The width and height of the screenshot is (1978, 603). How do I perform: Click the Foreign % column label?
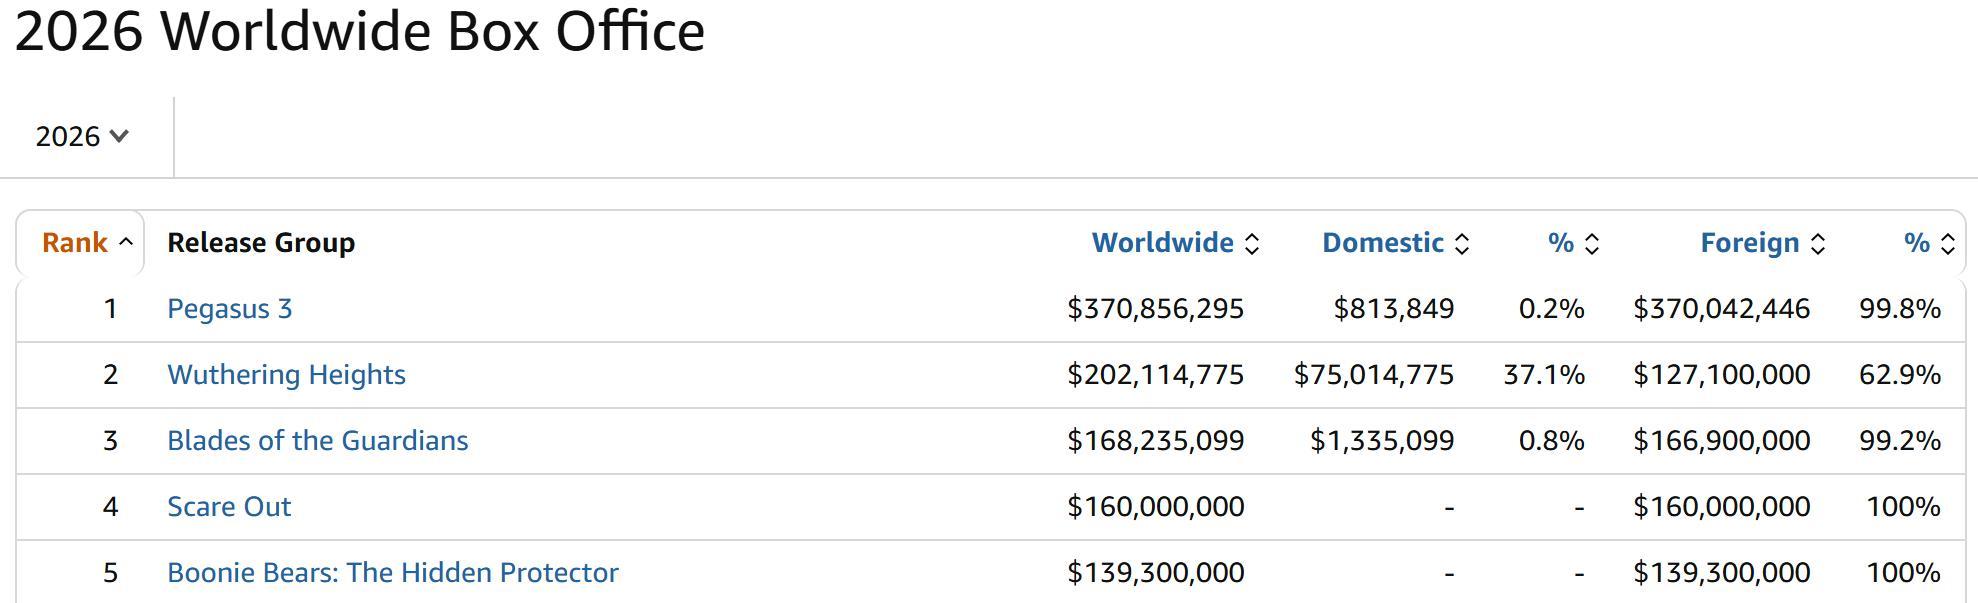click(x=1917, y=243)
